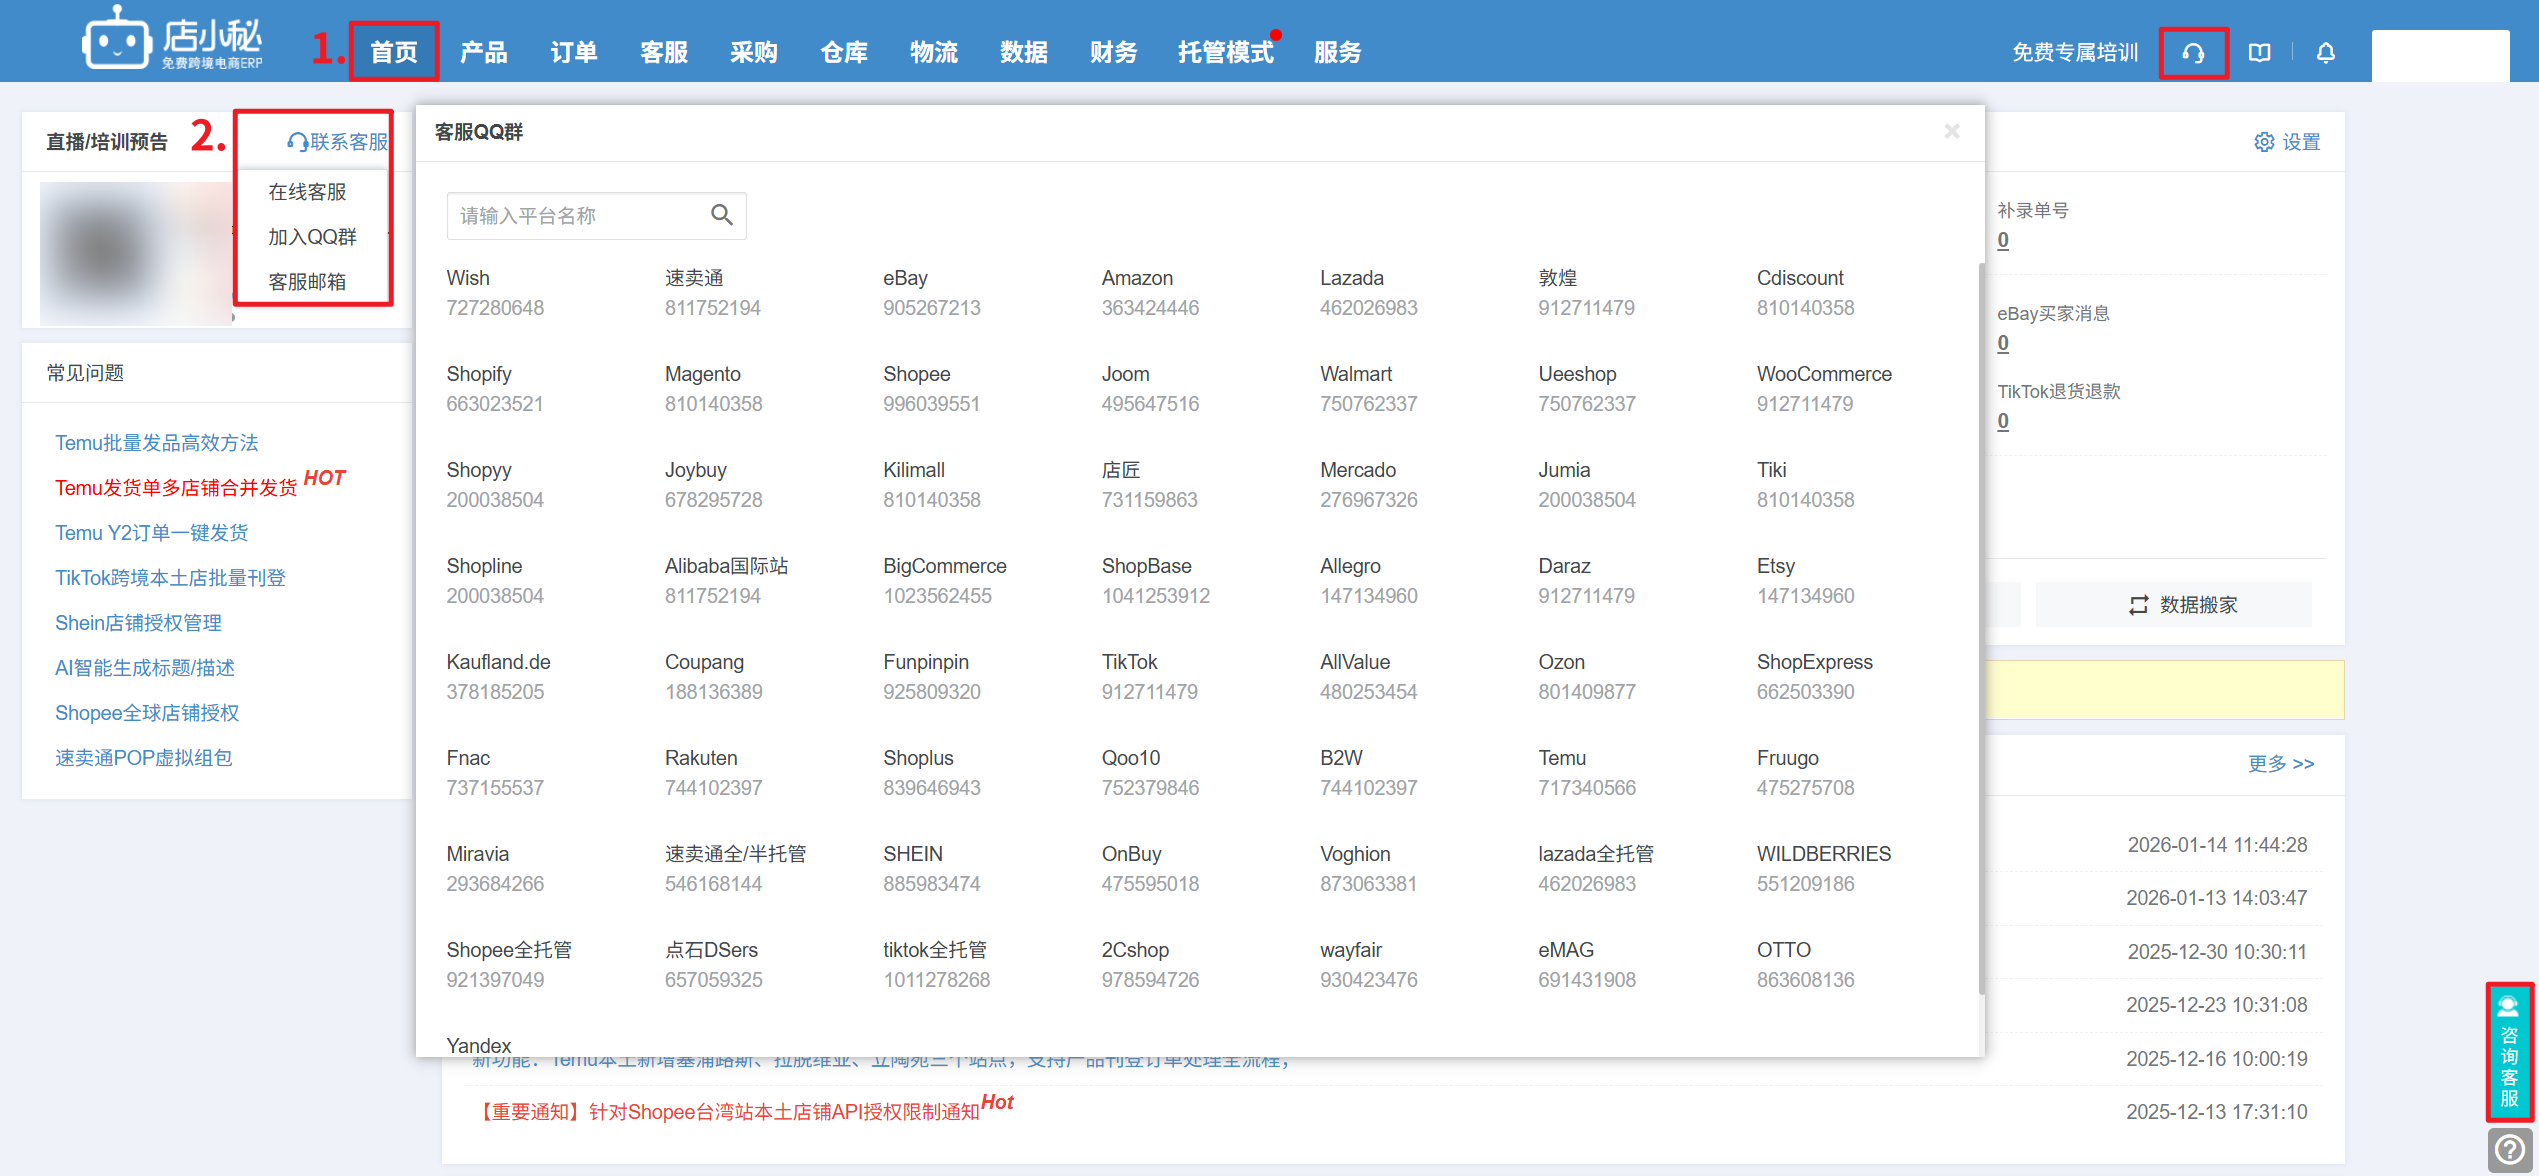This screenshot has width=2539, height=1176.
Task: Click the 设置 gear icon
Action: coord(2264,142)
